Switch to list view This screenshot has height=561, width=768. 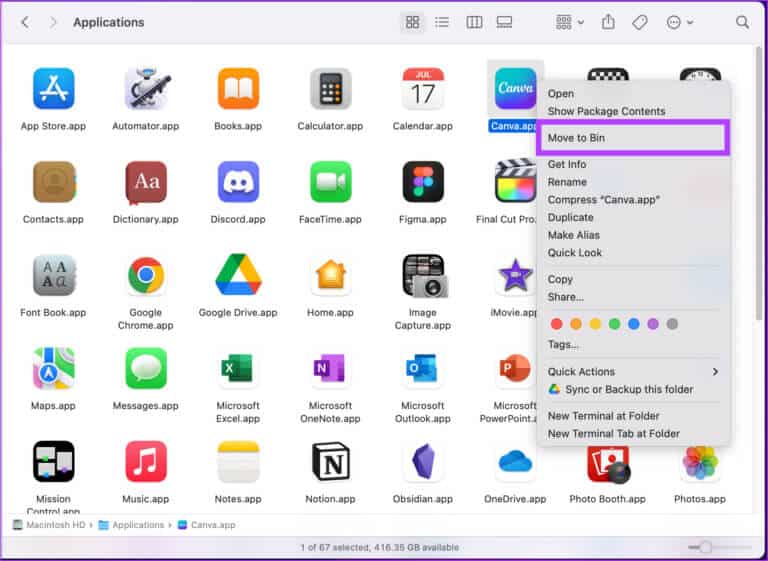(442, 22)
